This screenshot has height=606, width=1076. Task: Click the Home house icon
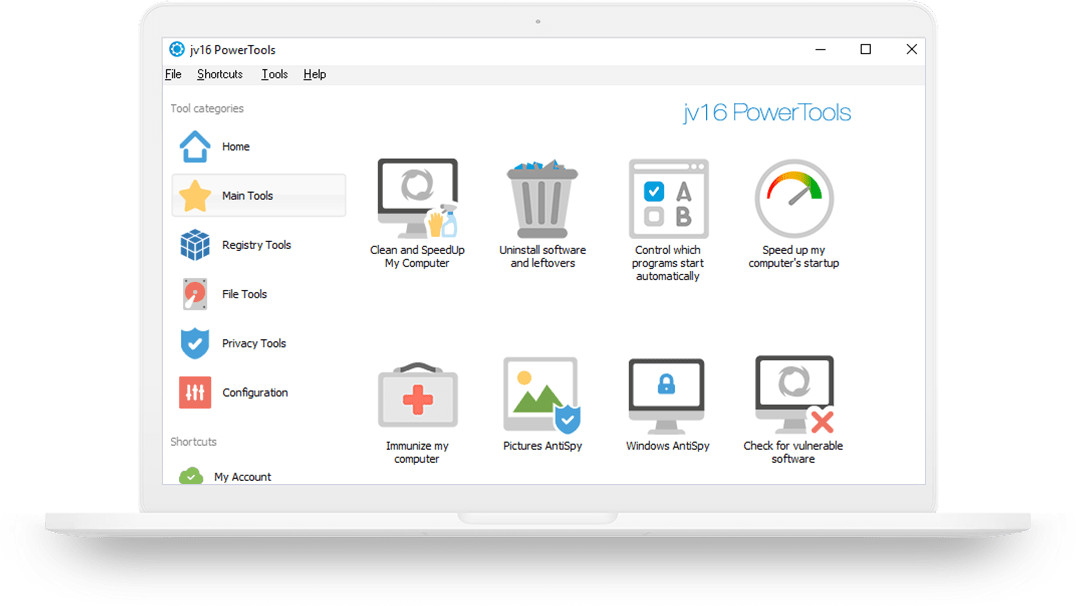point(195,146)
